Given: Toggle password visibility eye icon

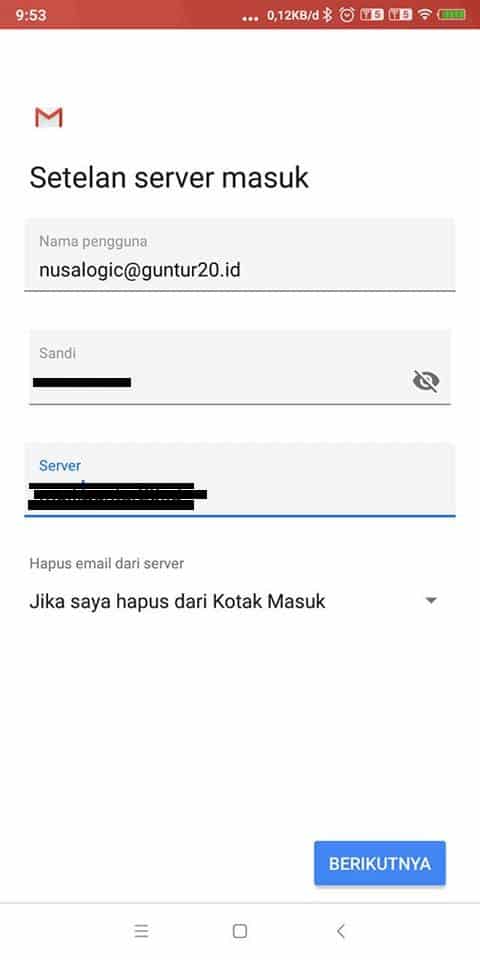Looking at the screenshot, I should [x=426, y=381].
